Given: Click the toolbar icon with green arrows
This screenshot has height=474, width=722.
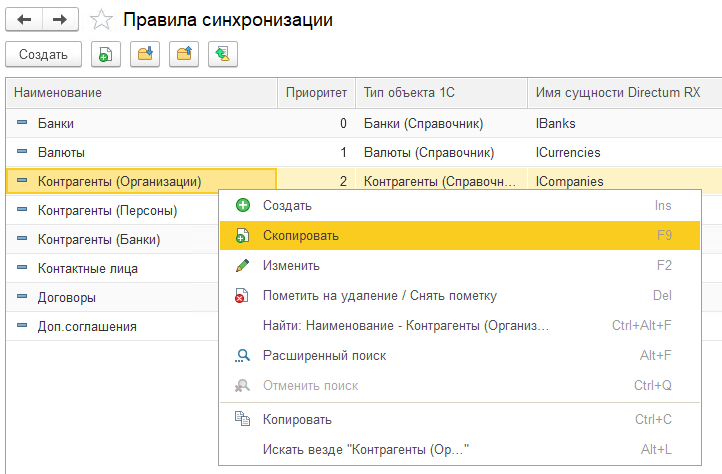Looking at the screenshot, I should pos(222,54).
